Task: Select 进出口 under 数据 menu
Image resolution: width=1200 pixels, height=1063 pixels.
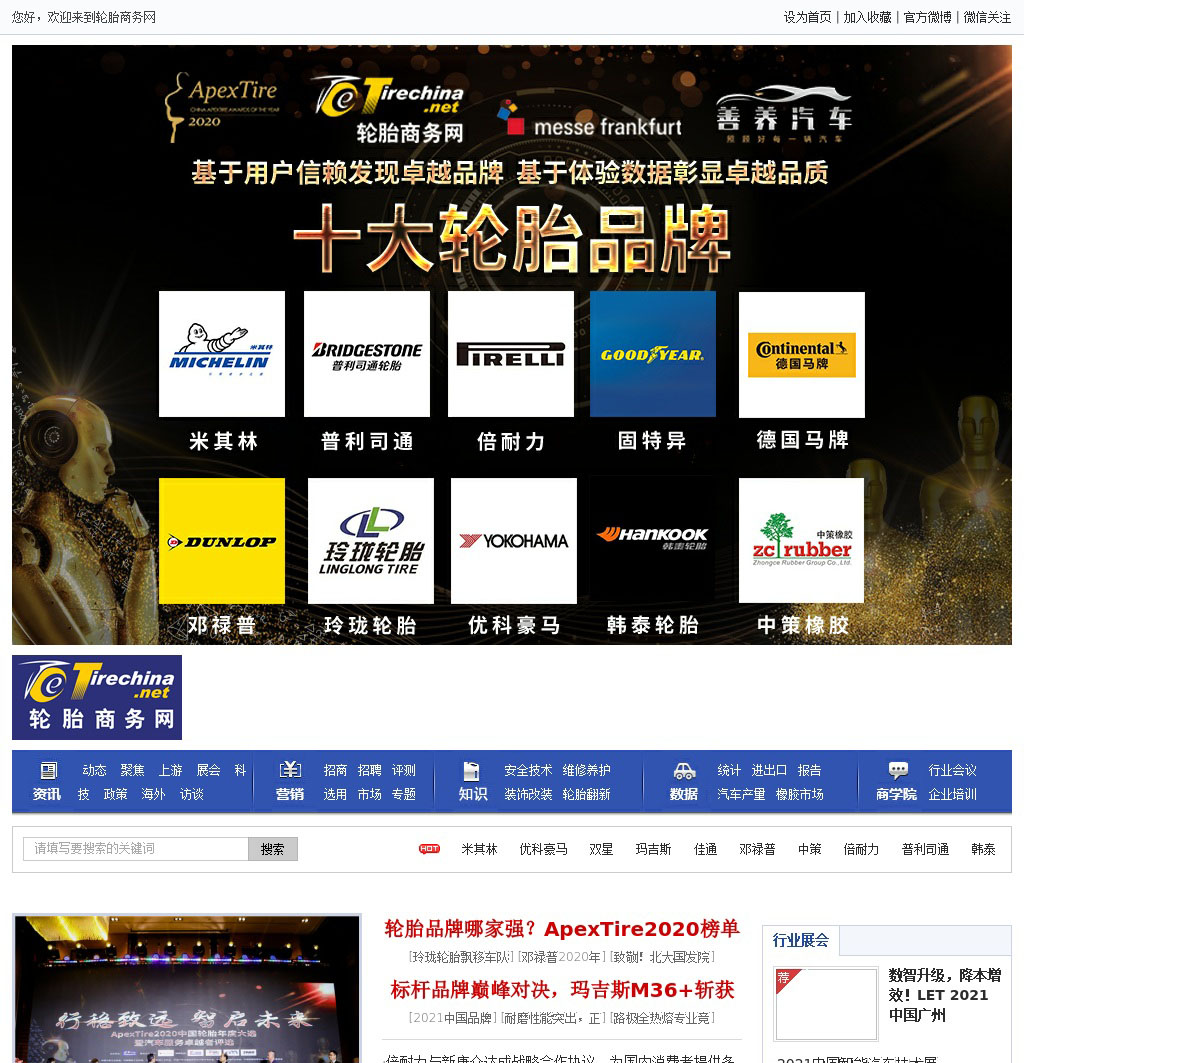Action: click(769, 770)
